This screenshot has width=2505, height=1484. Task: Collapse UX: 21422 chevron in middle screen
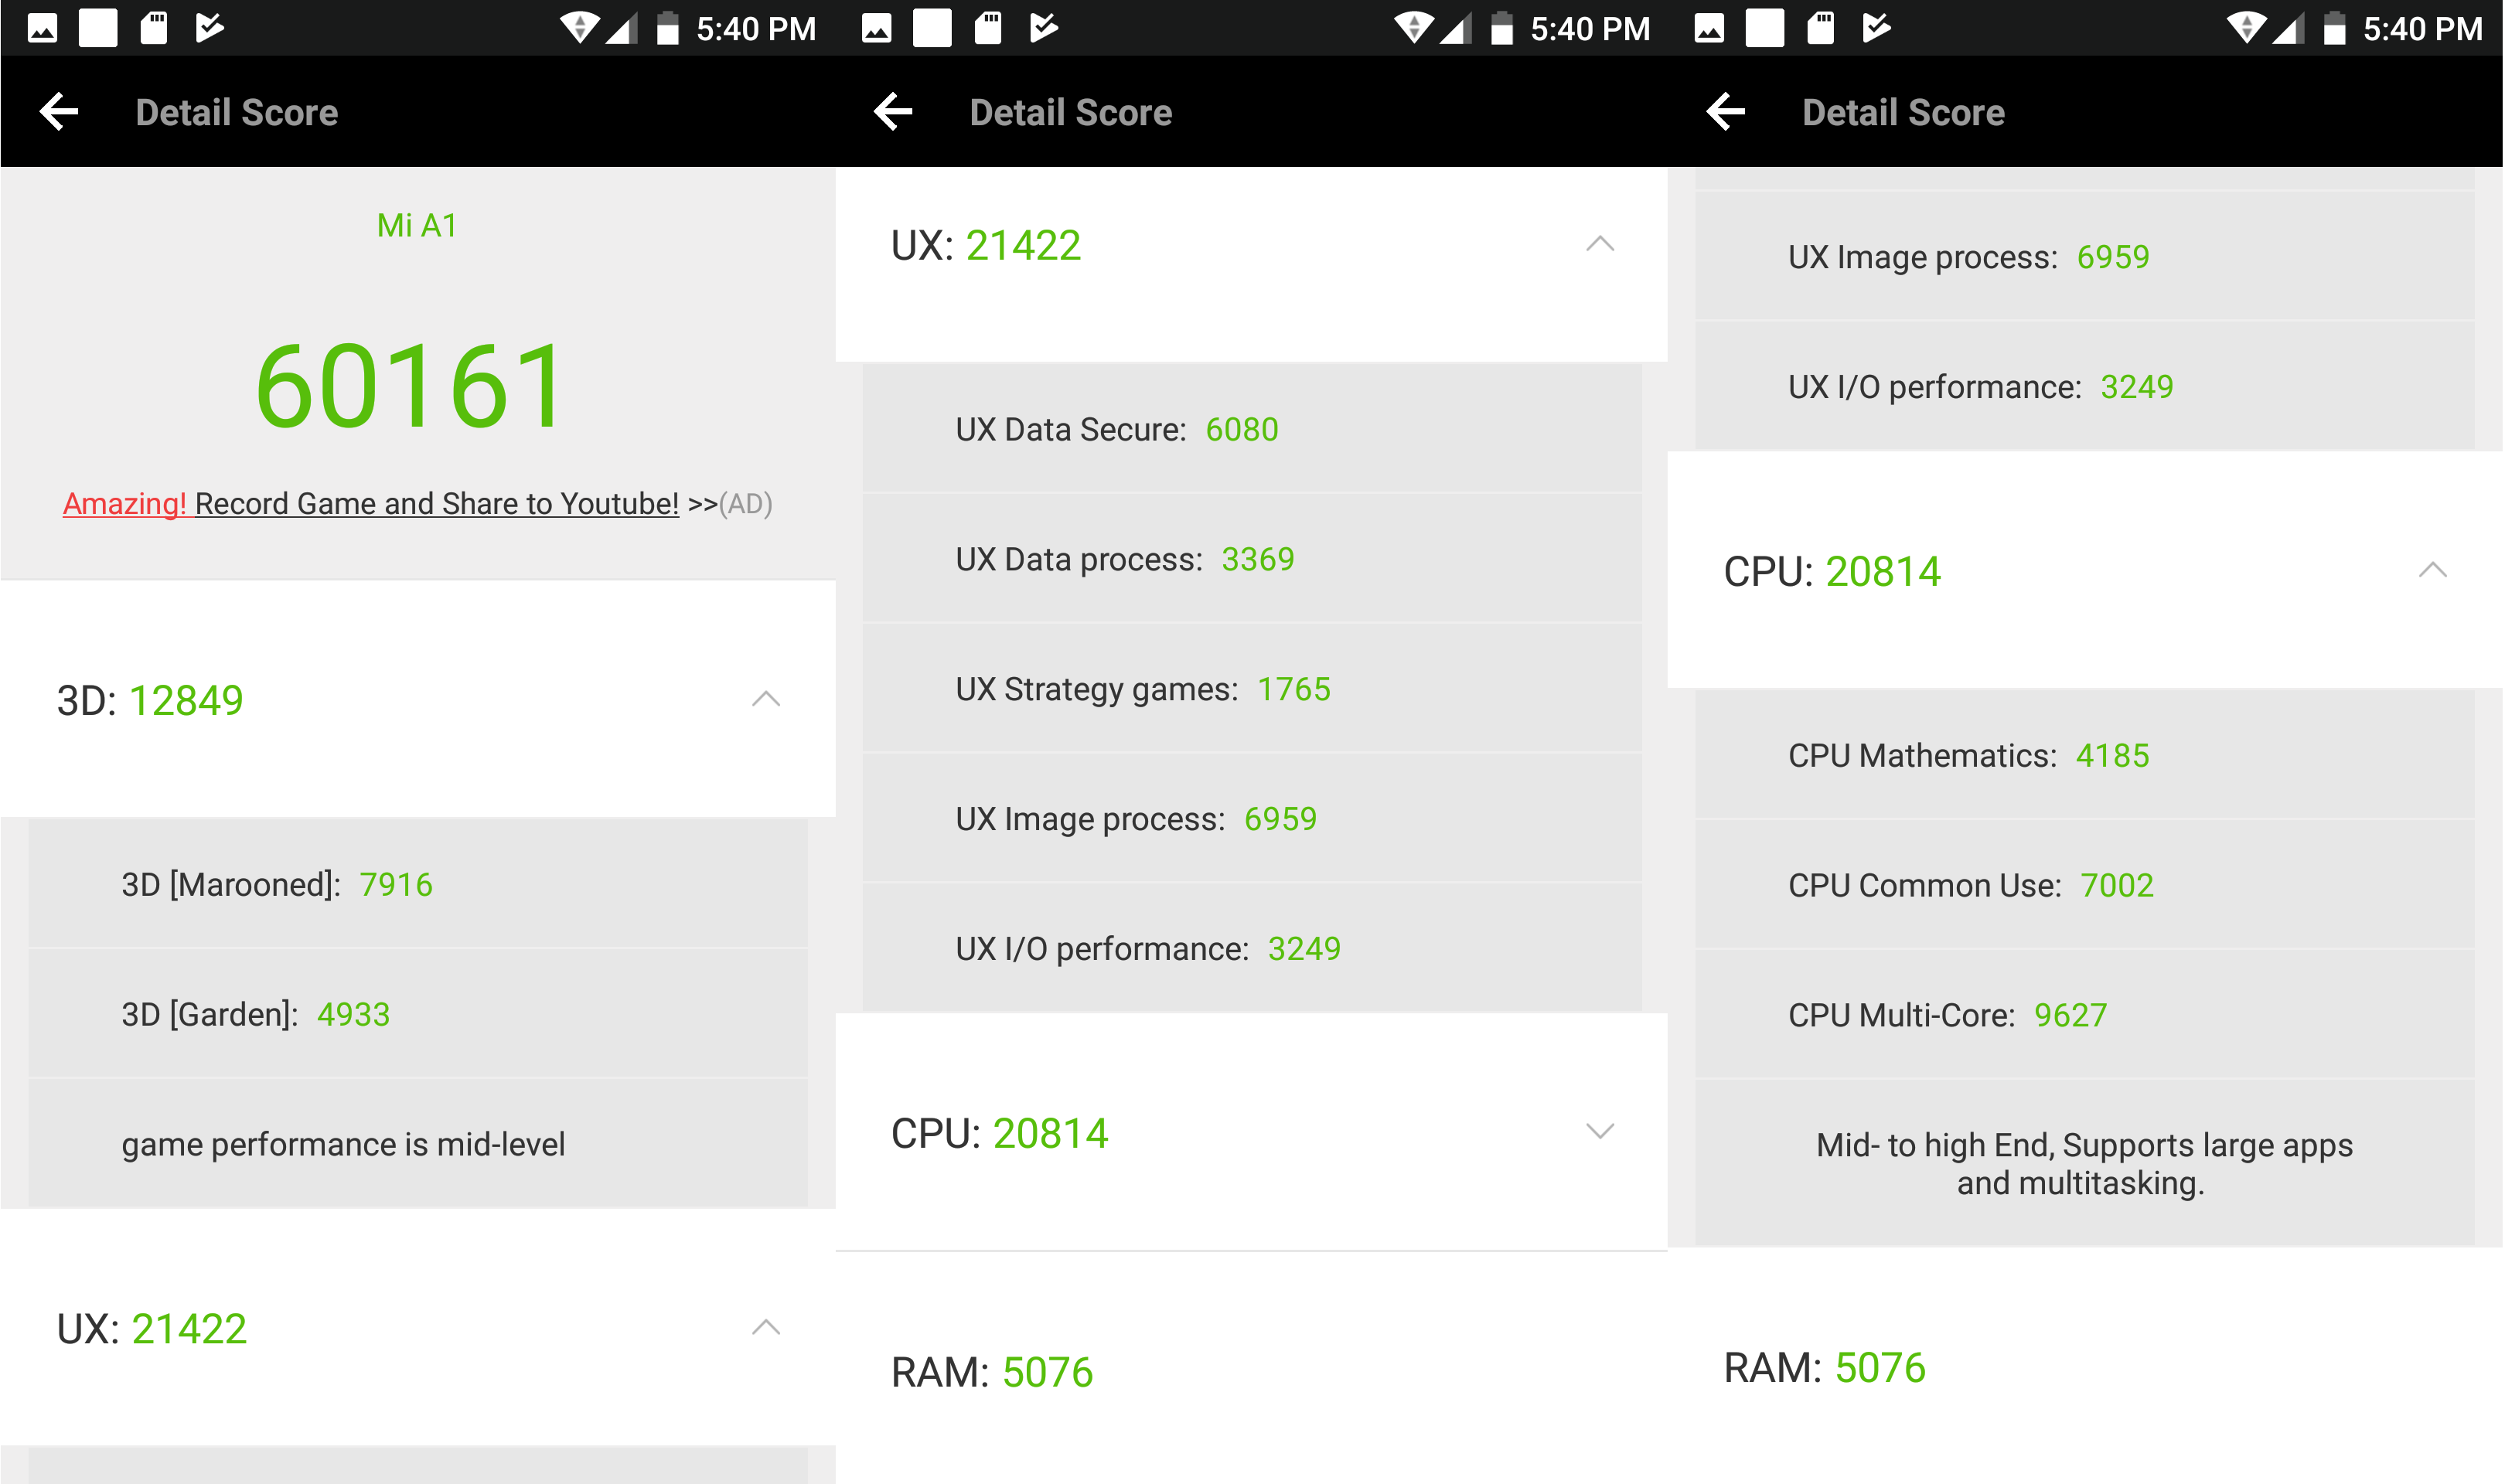[1600, 244]
